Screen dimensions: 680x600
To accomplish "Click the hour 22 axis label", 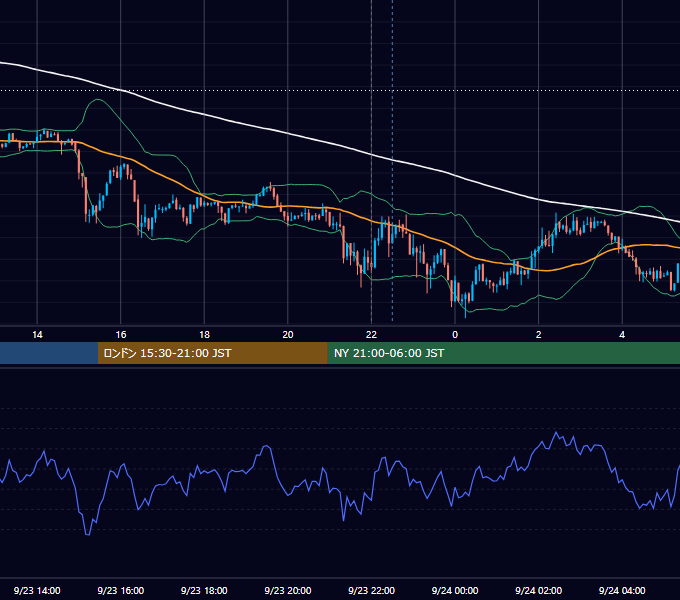I will click(371, 335).
